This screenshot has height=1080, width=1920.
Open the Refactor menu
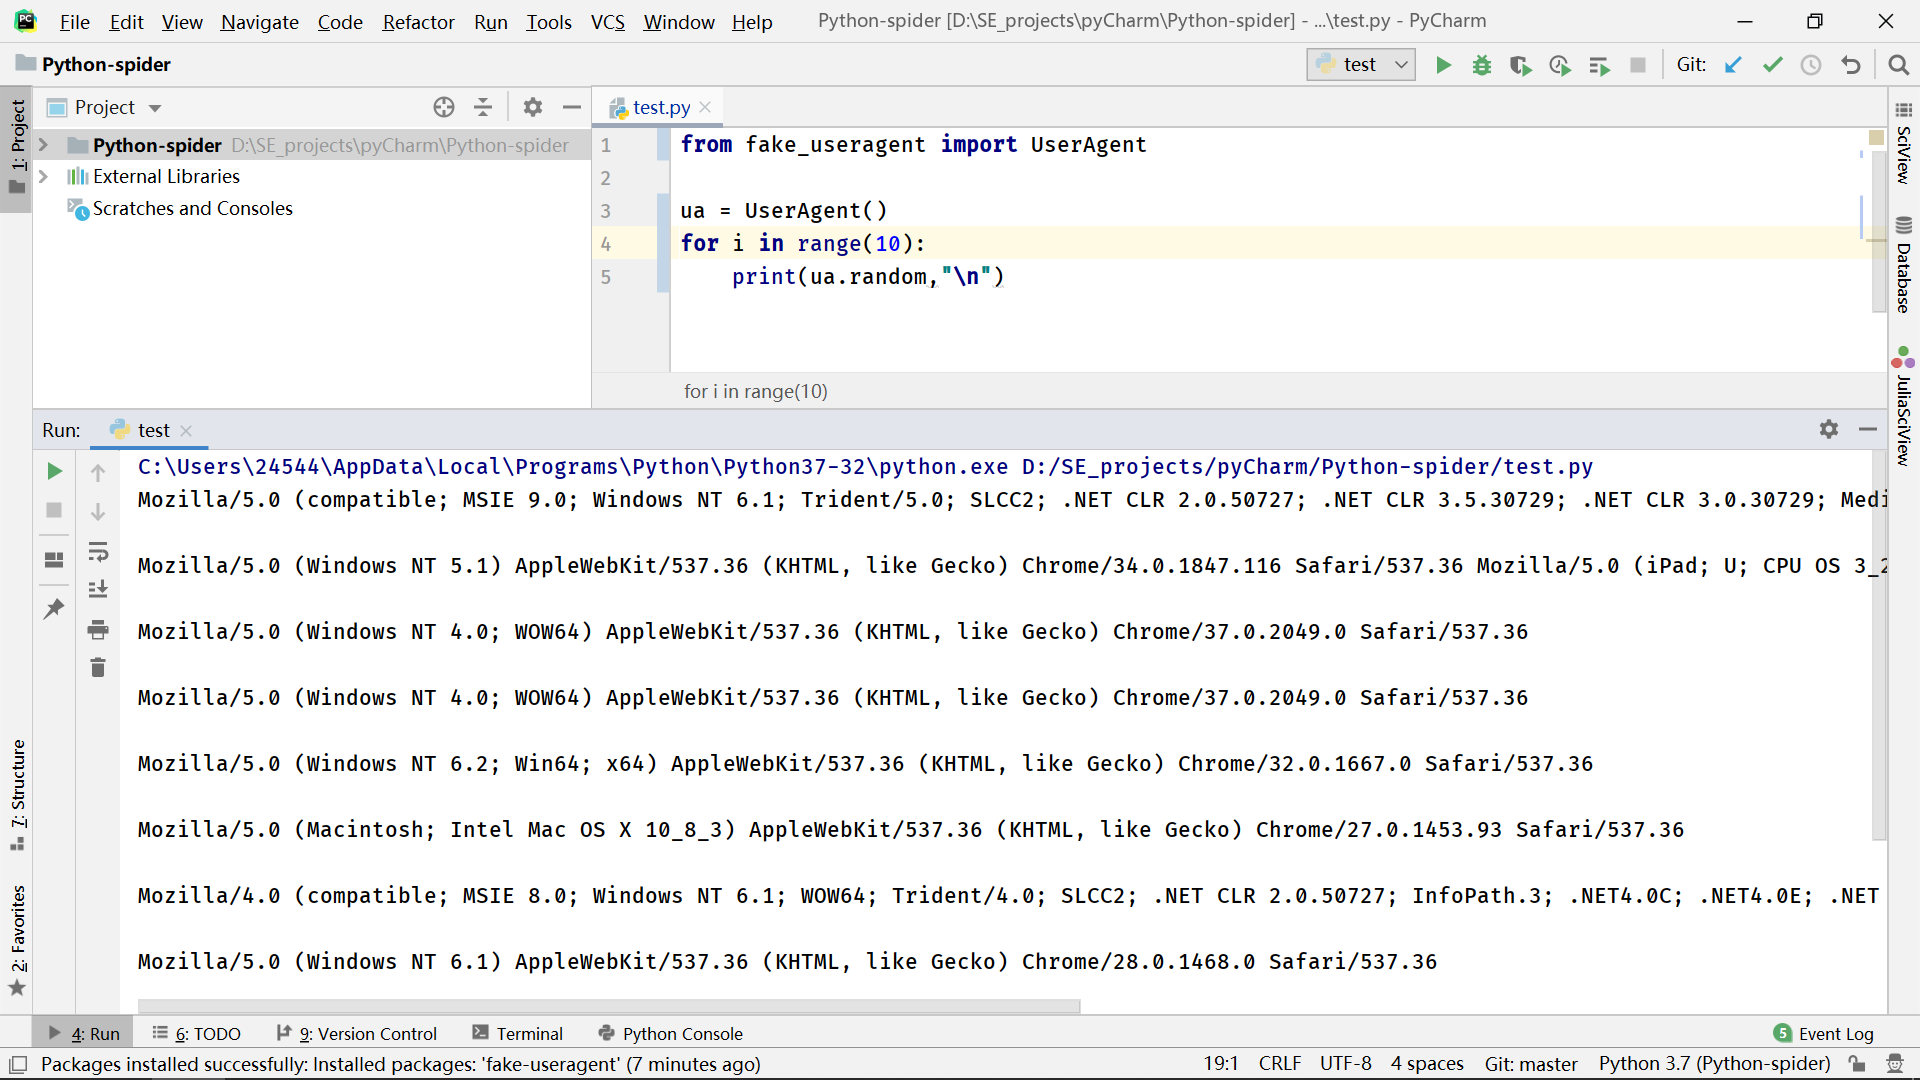click(x=418, y=21)
